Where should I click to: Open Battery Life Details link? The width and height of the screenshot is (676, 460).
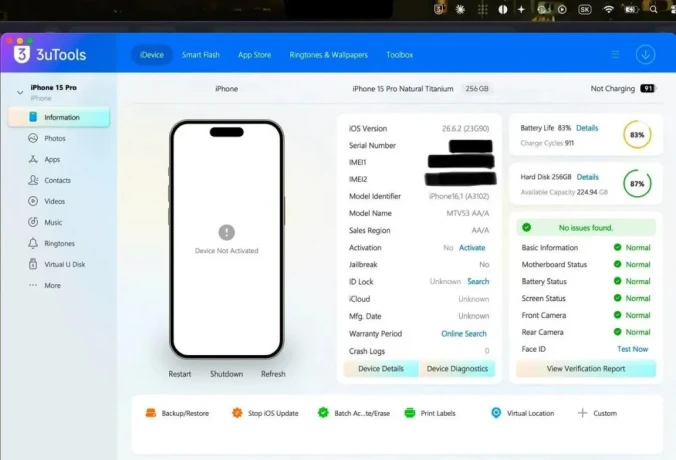[x=587, y=128]
